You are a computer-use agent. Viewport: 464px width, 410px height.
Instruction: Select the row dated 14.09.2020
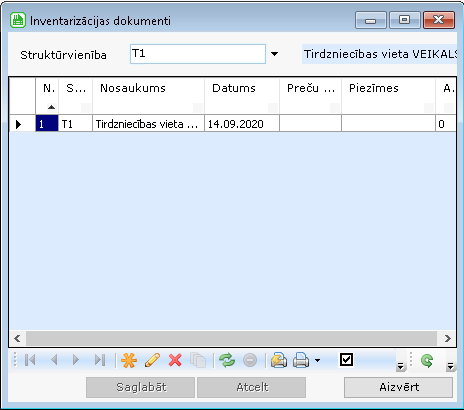[x=233, y=124]
